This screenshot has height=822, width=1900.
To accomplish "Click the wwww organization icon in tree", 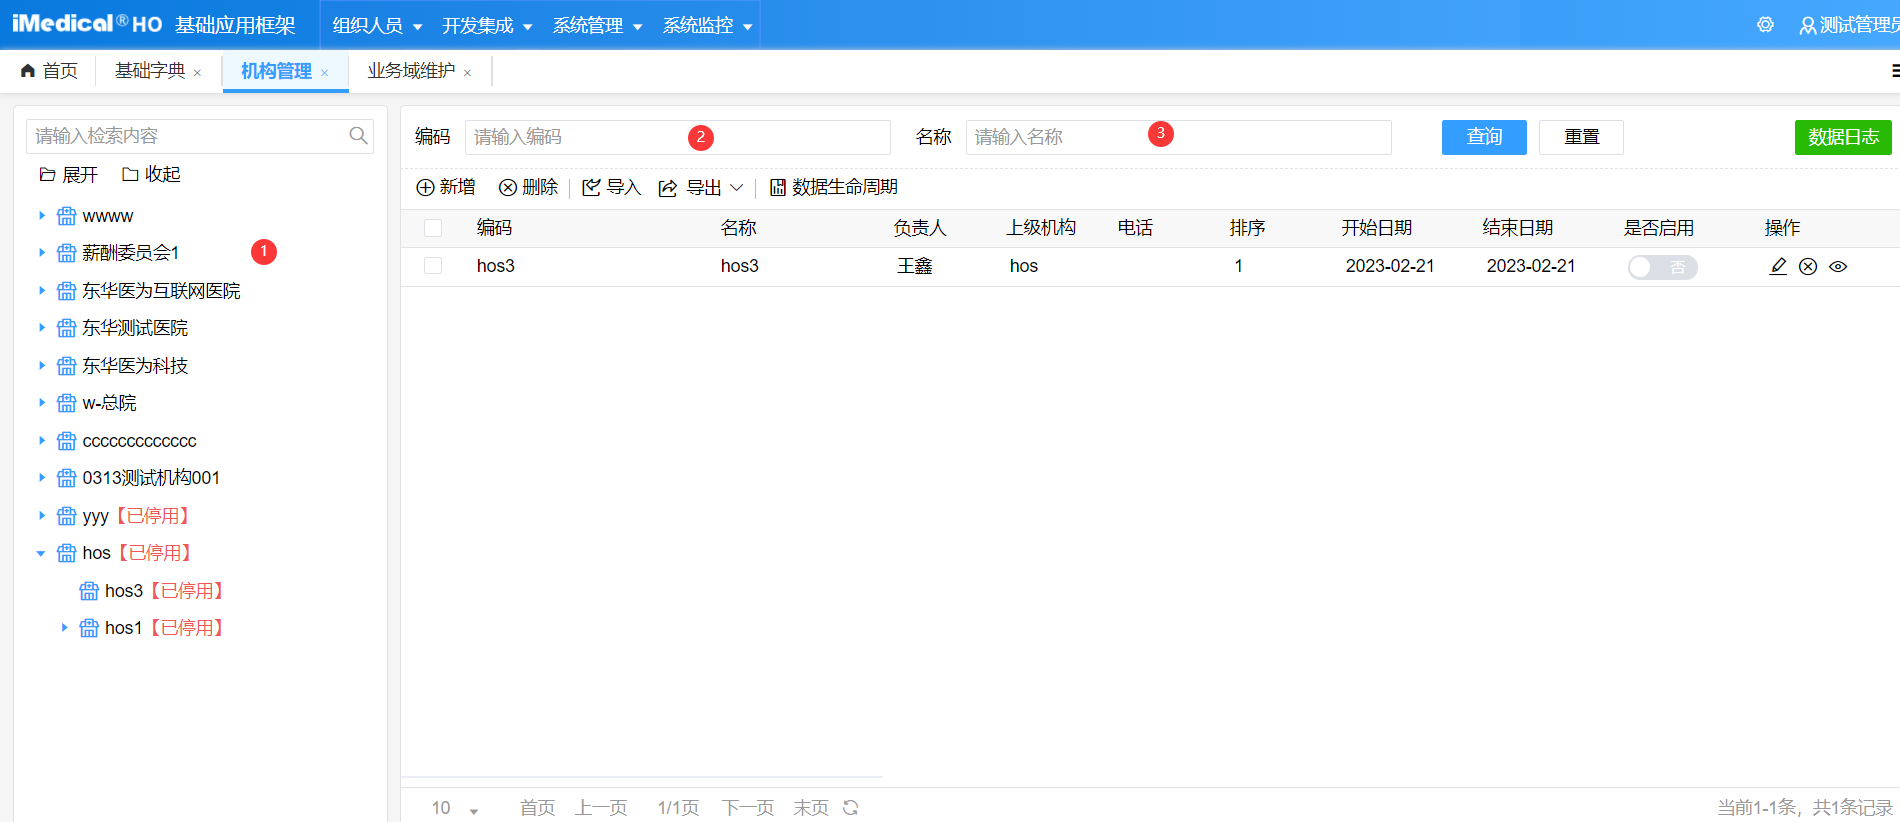I will click(67, 216).
